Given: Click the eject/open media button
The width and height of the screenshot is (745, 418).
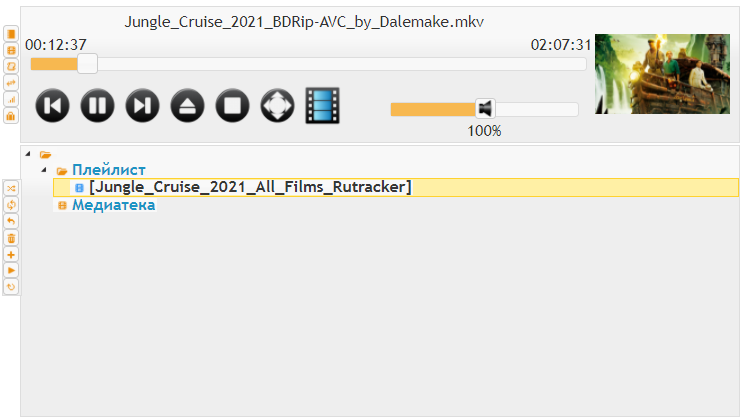Looking at the screenshot, I should click(187, 105).
